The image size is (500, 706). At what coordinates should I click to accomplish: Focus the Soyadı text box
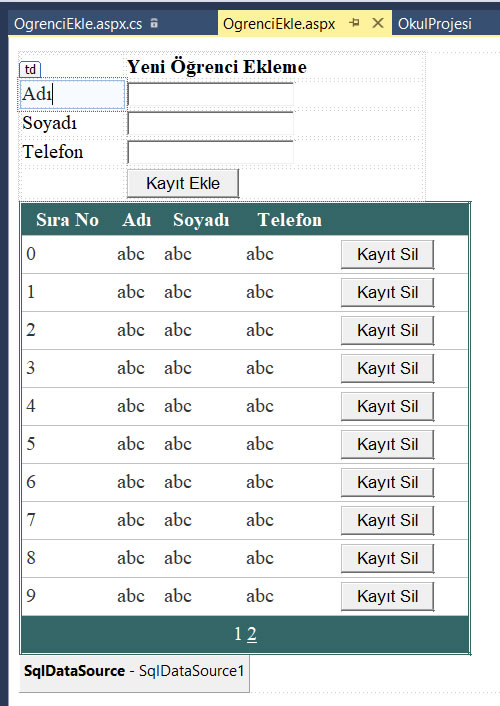(x=210, y=123)
